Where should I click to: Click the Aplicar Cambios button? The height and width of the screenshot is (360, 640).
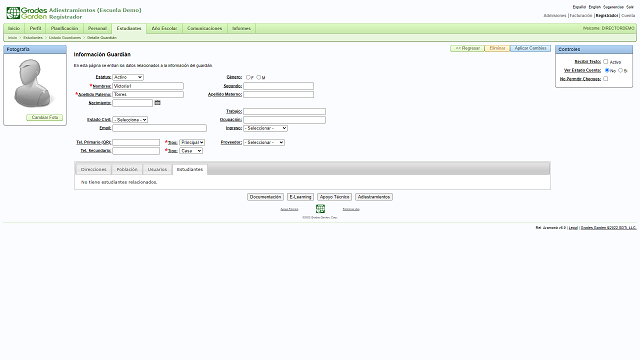coord(530,48)
